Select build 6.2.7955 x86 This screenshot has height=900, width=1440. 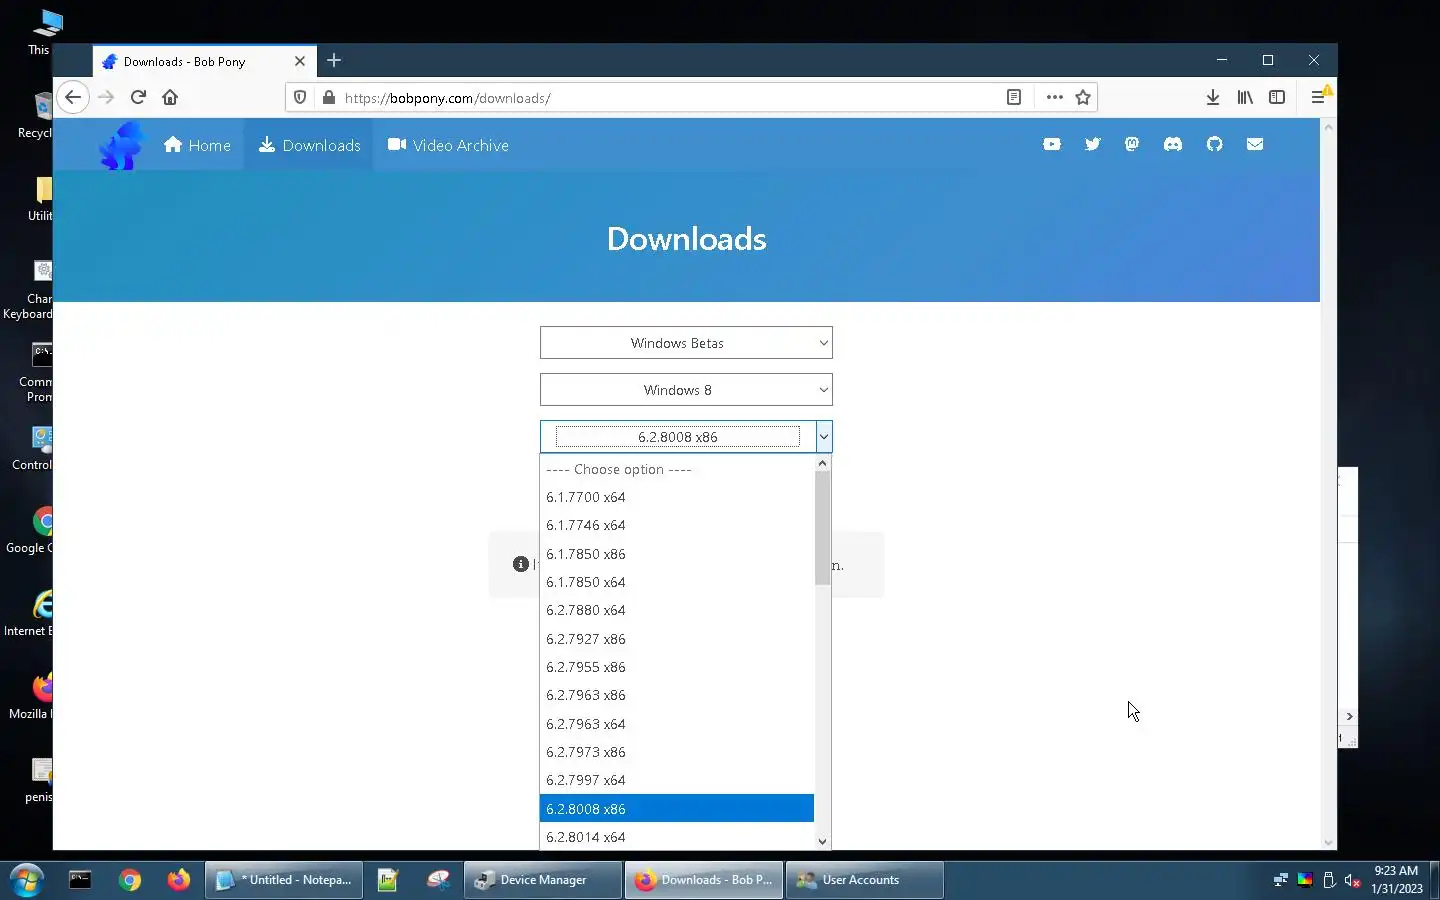pos(677,667)
